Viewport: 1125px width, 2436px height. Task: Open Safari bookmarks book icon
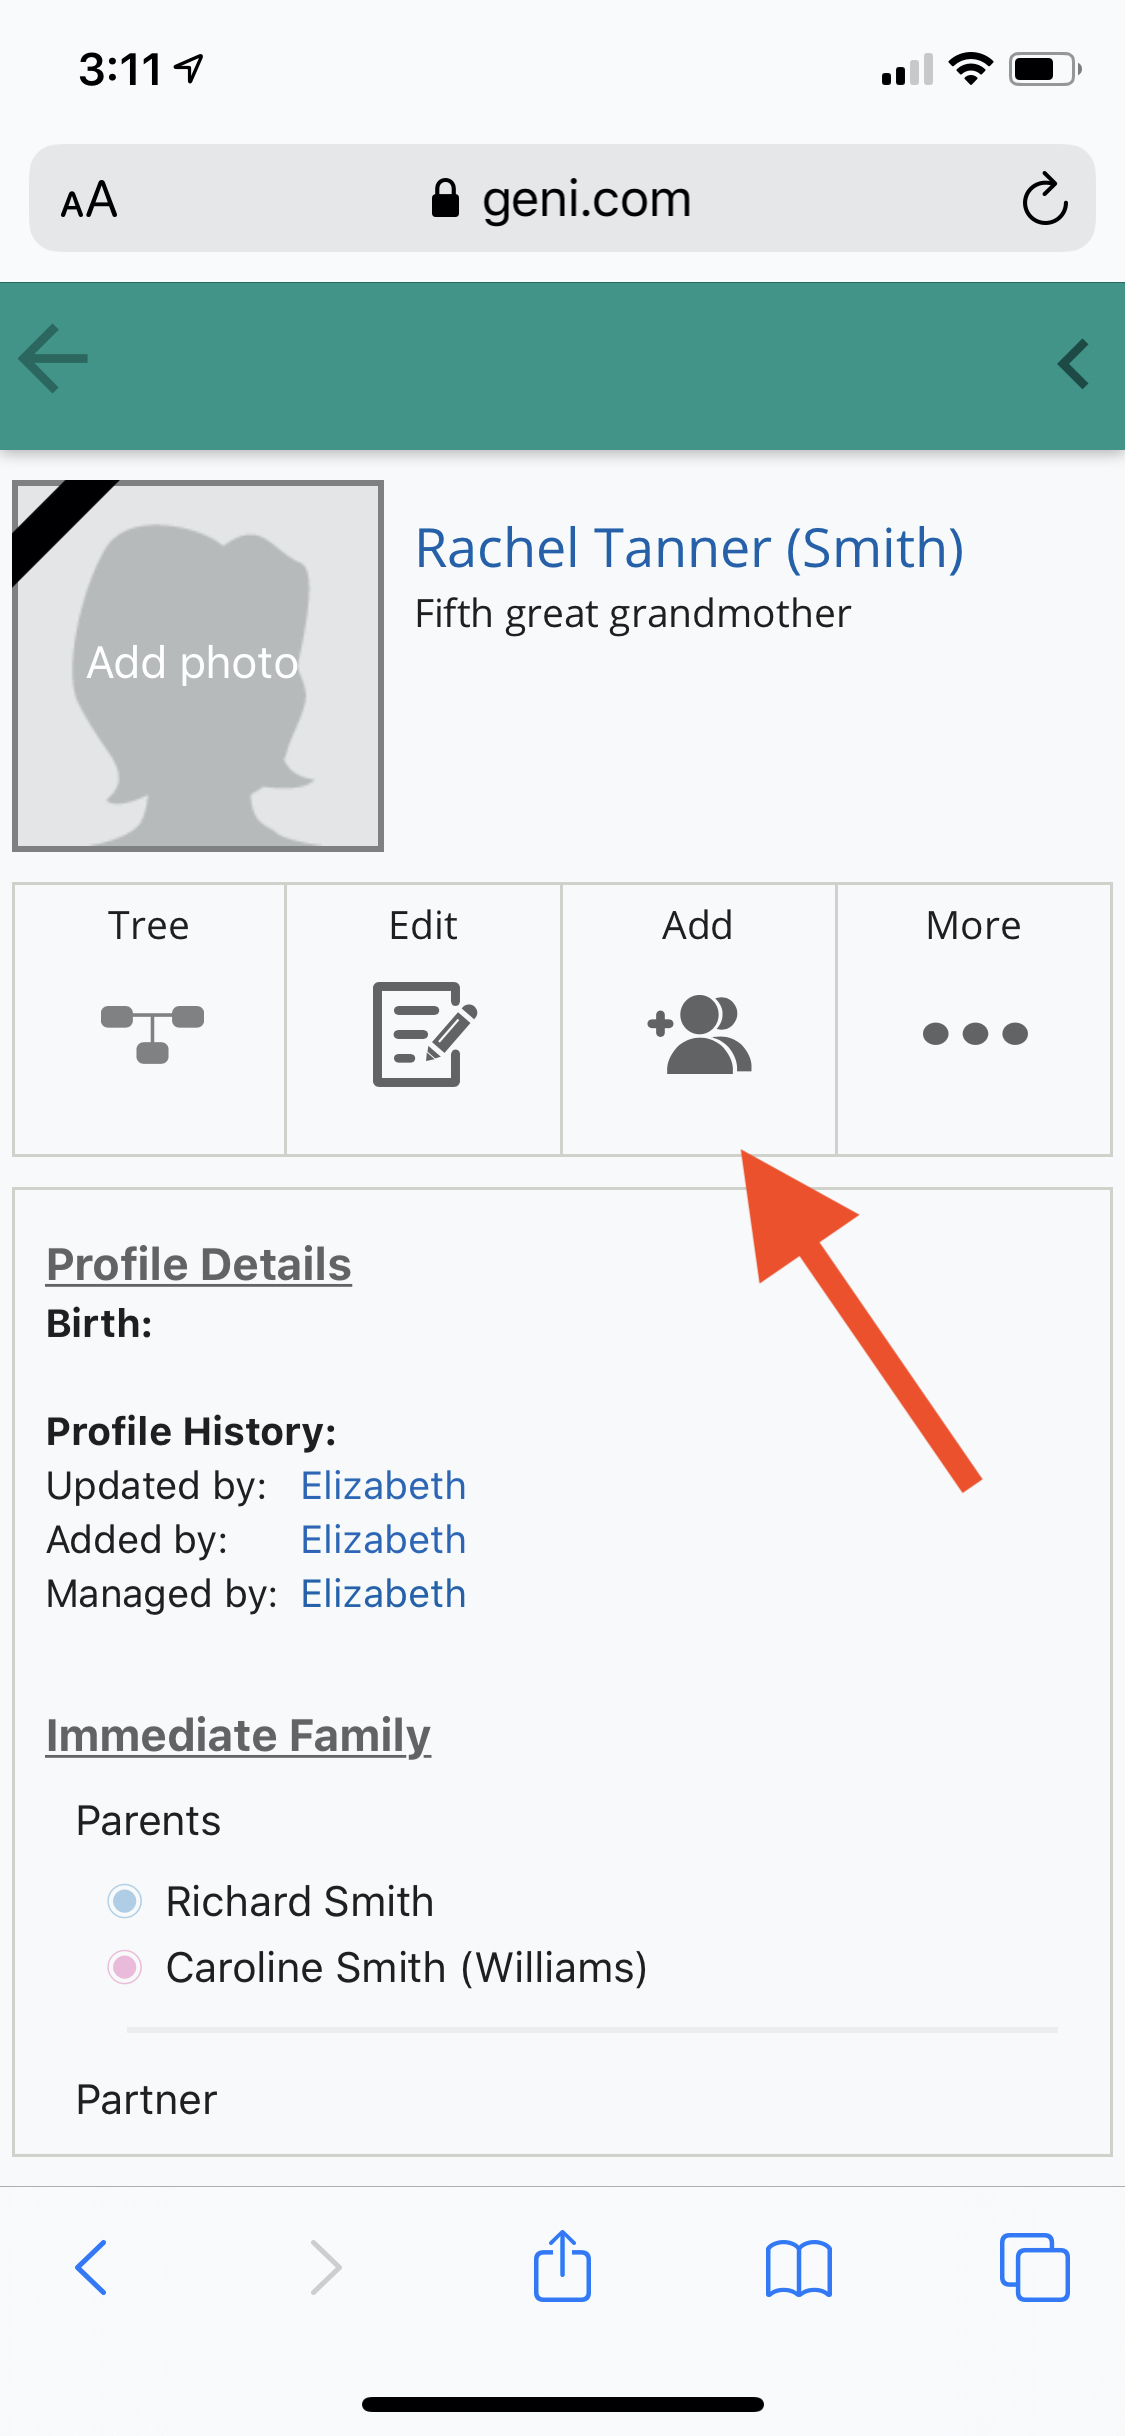tap(798, 2268)
